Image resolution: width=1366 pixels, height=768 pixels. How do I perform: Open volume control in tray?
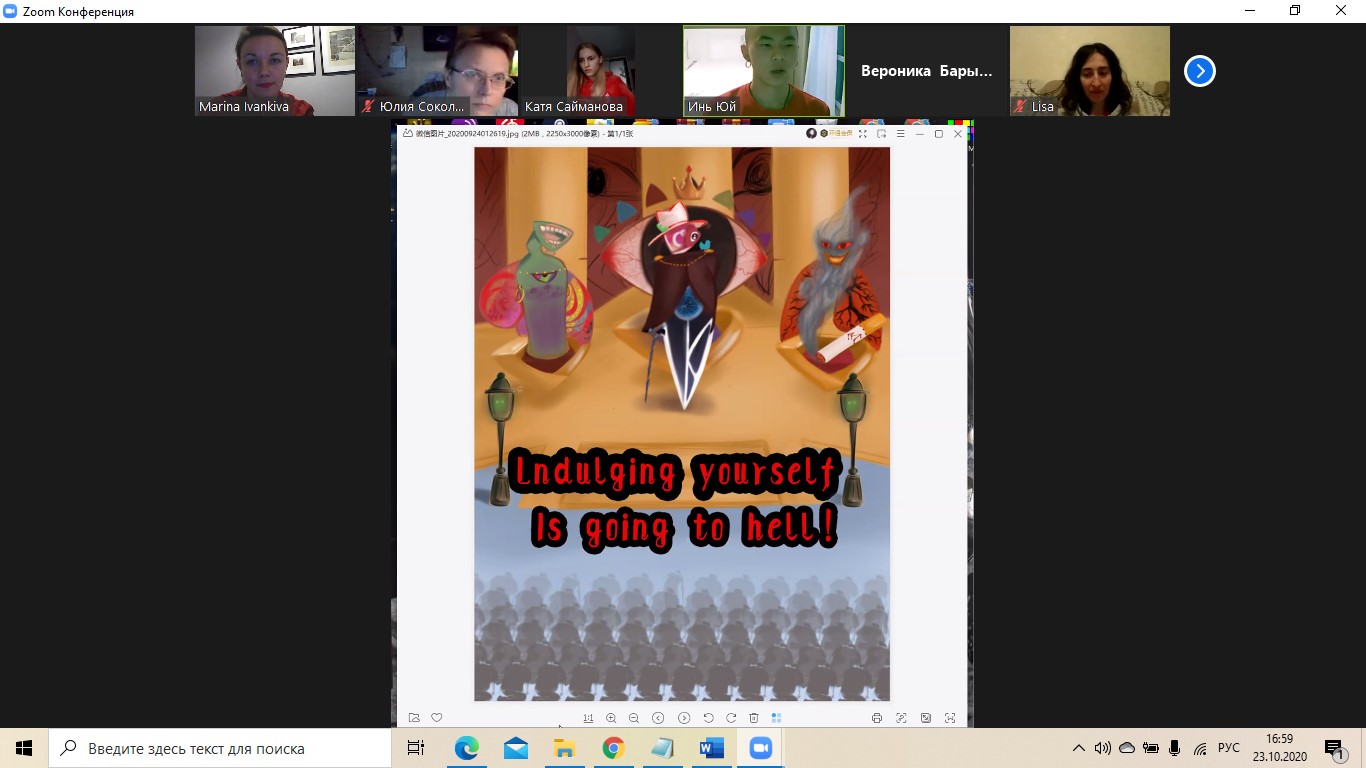point(1102,748)
